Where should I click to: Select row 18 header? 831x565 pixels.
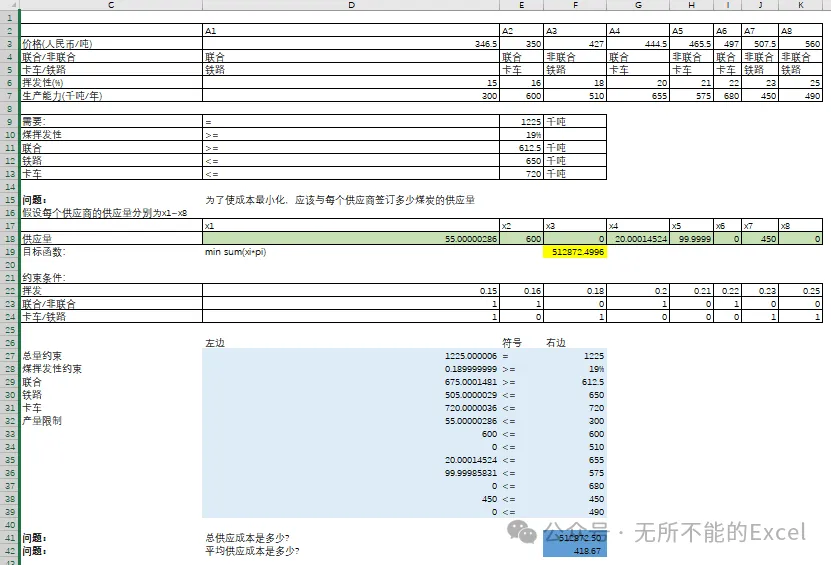[10, 239]
